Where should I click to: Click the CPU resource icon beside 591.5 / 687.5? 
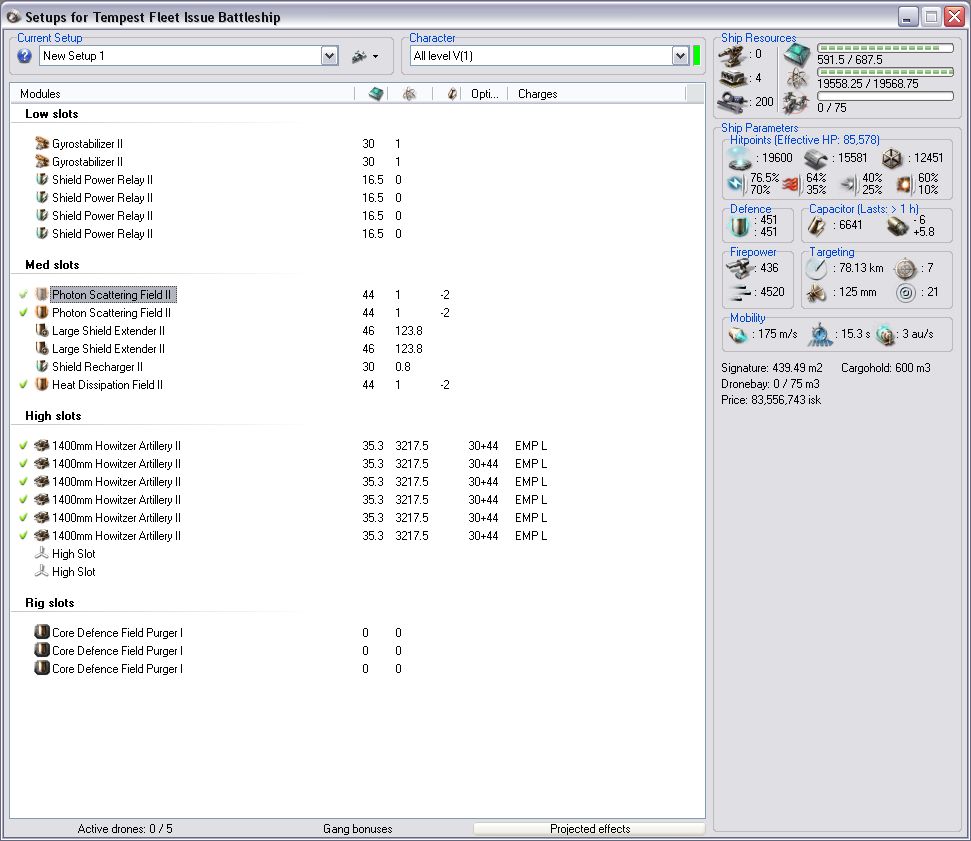coord(797,56)
